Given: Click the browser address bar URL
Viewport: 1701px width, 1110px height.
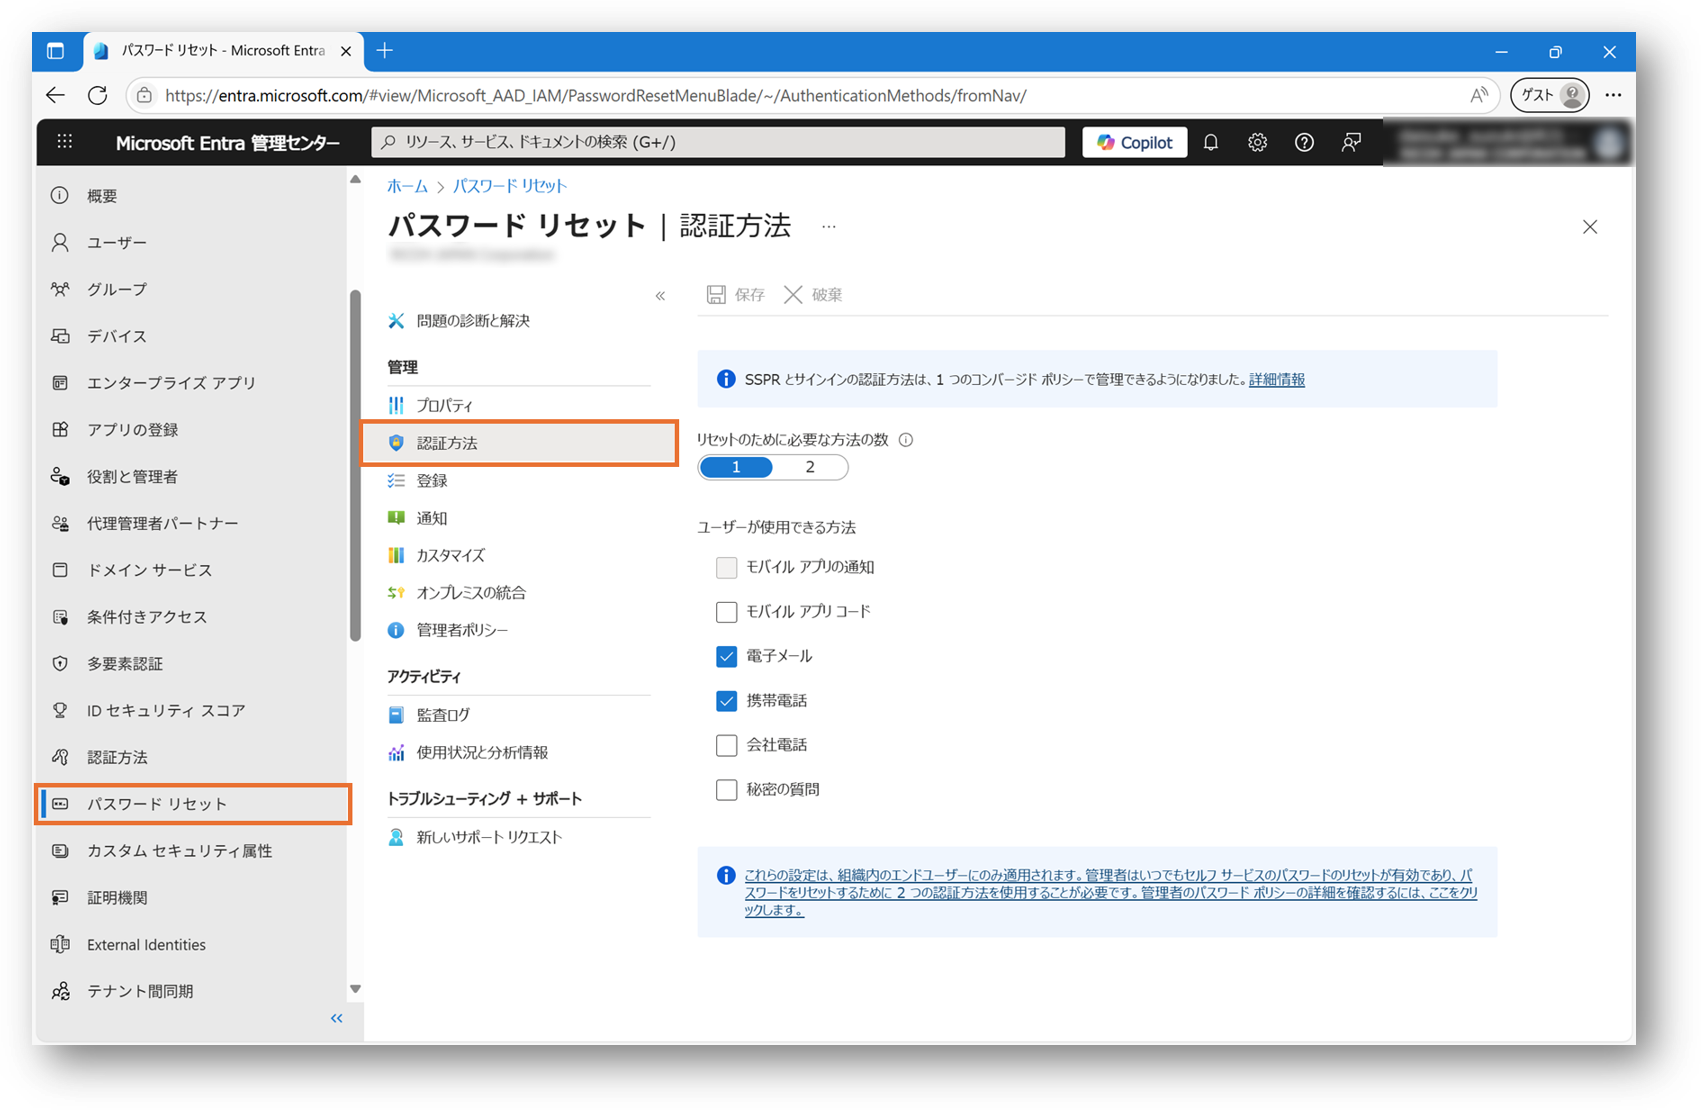Looking at the screenshot, I should click(595, 96).
